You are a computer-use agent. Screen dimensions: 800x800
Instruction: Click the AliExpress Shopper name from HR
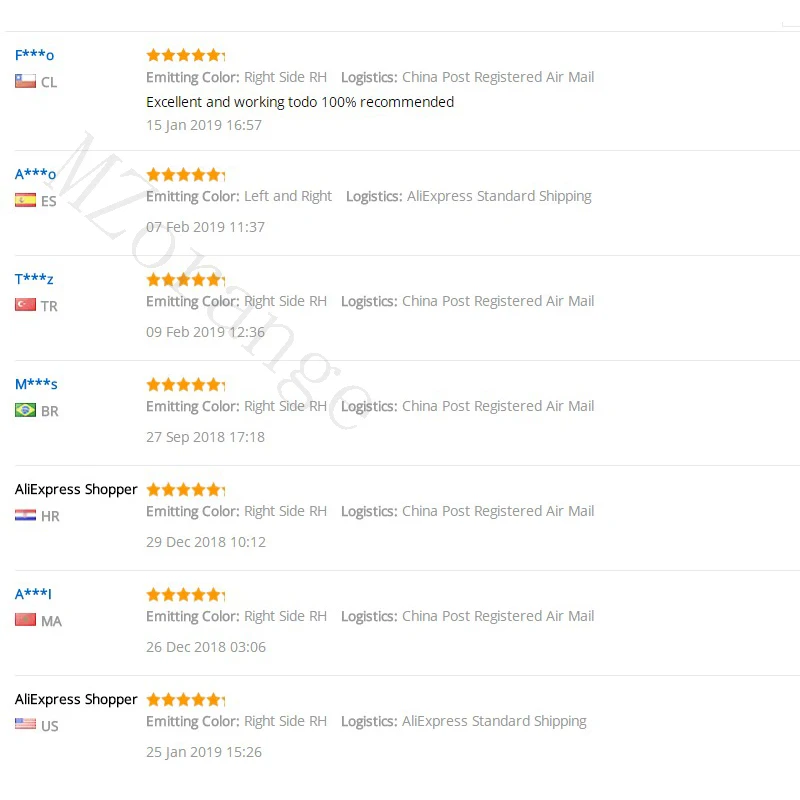click(76, 489)
